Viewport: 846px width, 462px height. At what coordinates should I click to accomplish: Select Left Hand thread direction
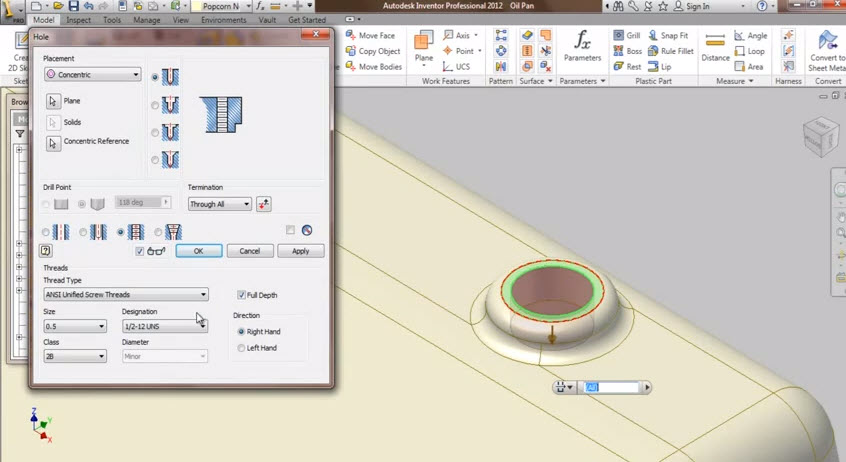[x=241, y=348]
